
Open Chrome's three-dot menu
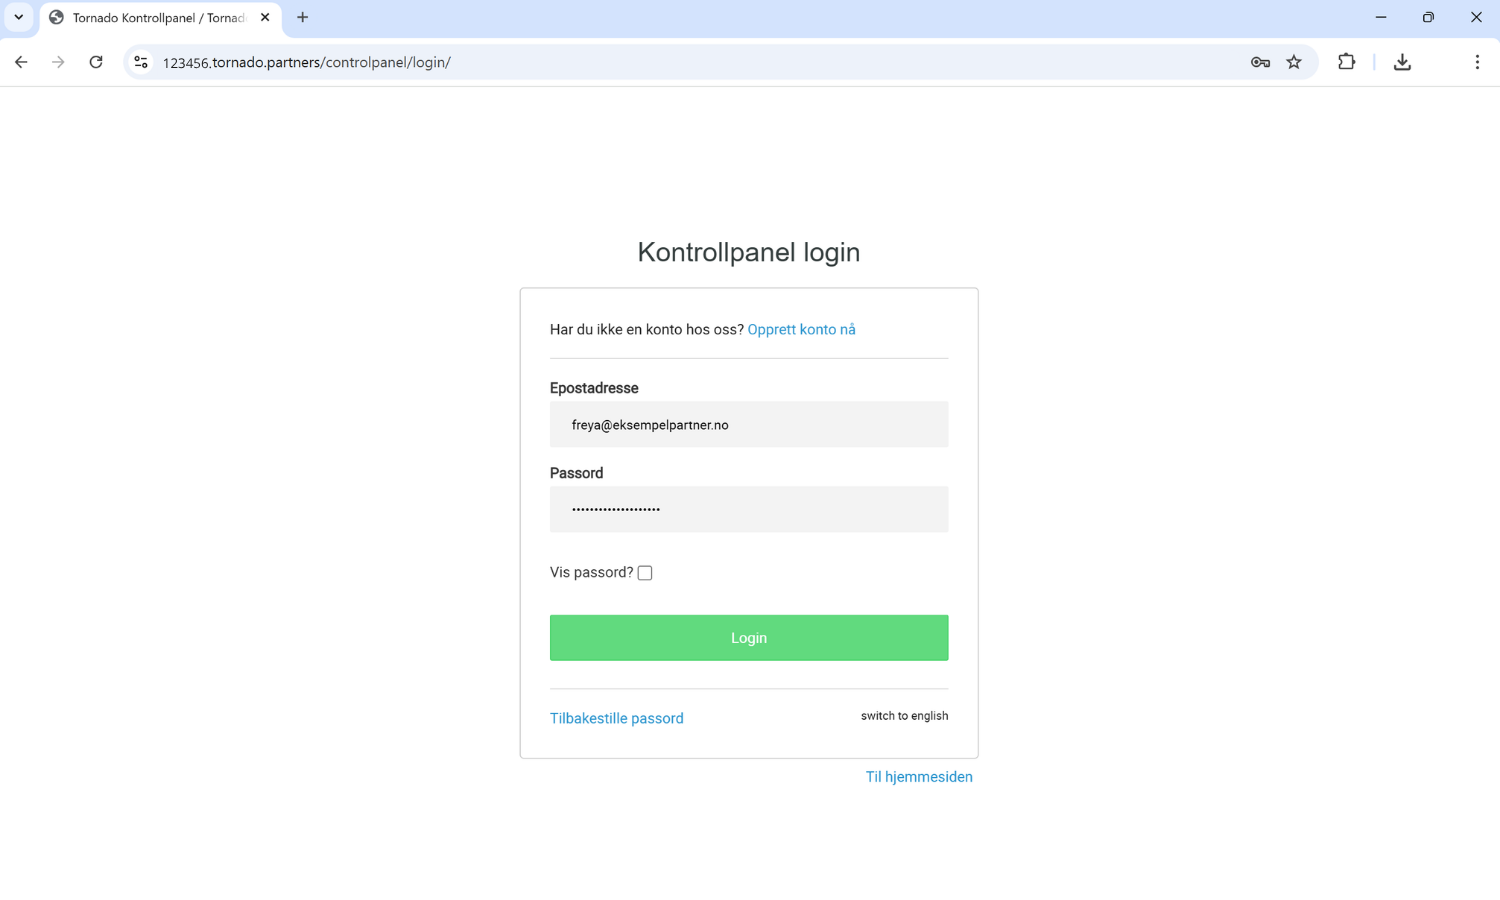click(1477, 62)
